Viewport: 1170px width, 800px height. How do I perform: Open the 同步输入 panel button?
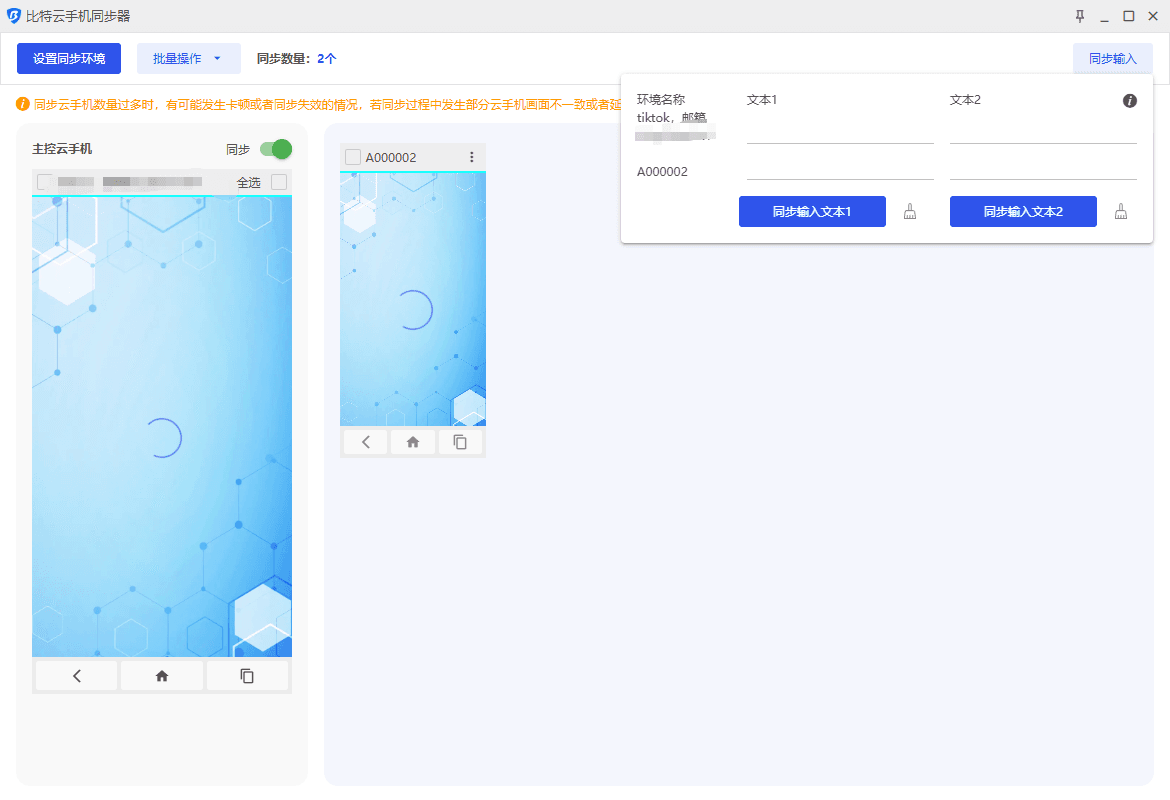pos(1113,58)
